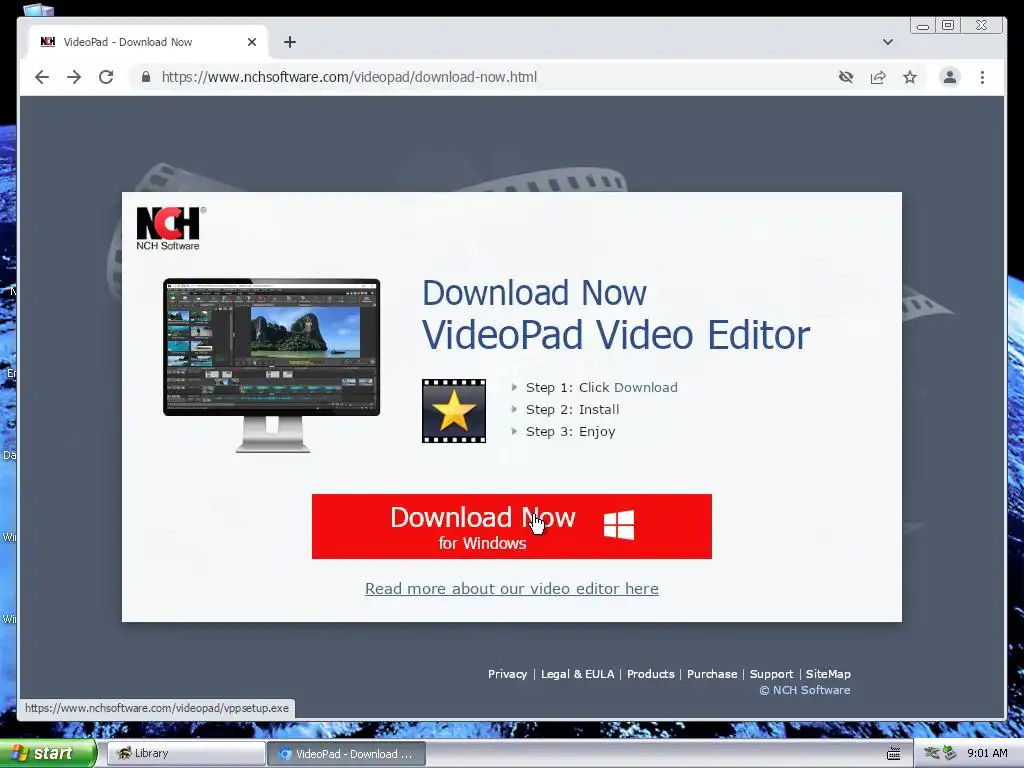This screenshot has height=768, width=1024.
Task: Click the Step 1: Click Download text
Action: (x=601, y=387)
